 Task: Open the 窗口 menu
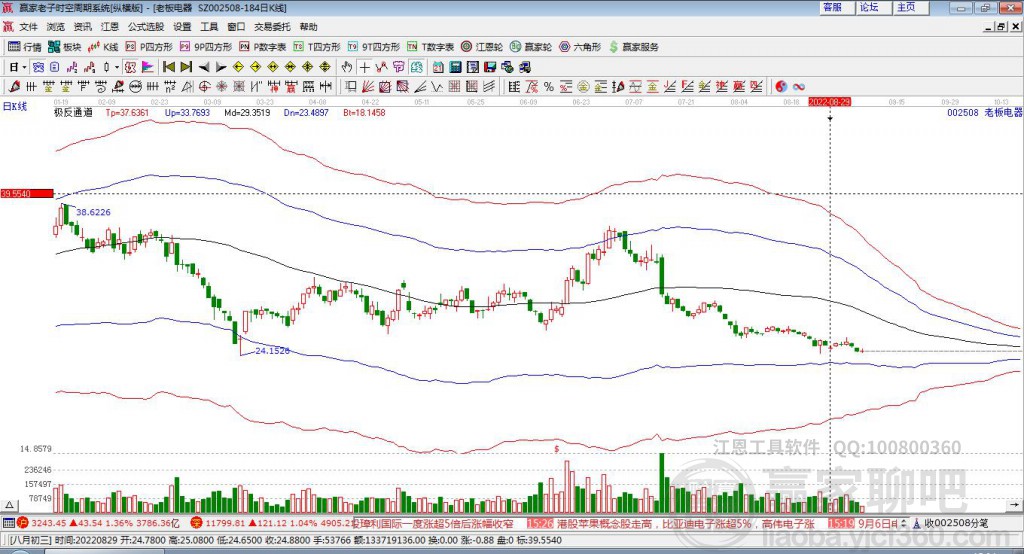pyautogui.click(x=236, y=27)
